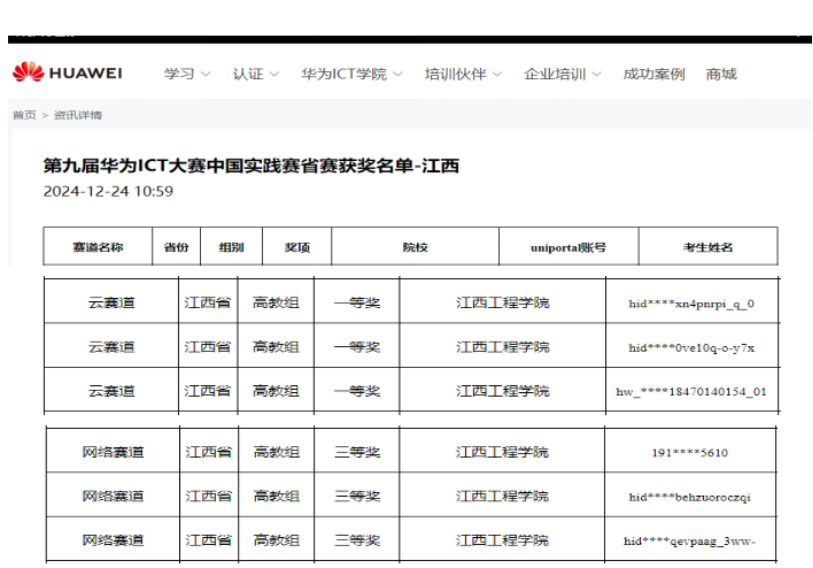This screenshot has height=568, width=813.
Task: Click the 院校 header cell
Action: coord(415,246)
